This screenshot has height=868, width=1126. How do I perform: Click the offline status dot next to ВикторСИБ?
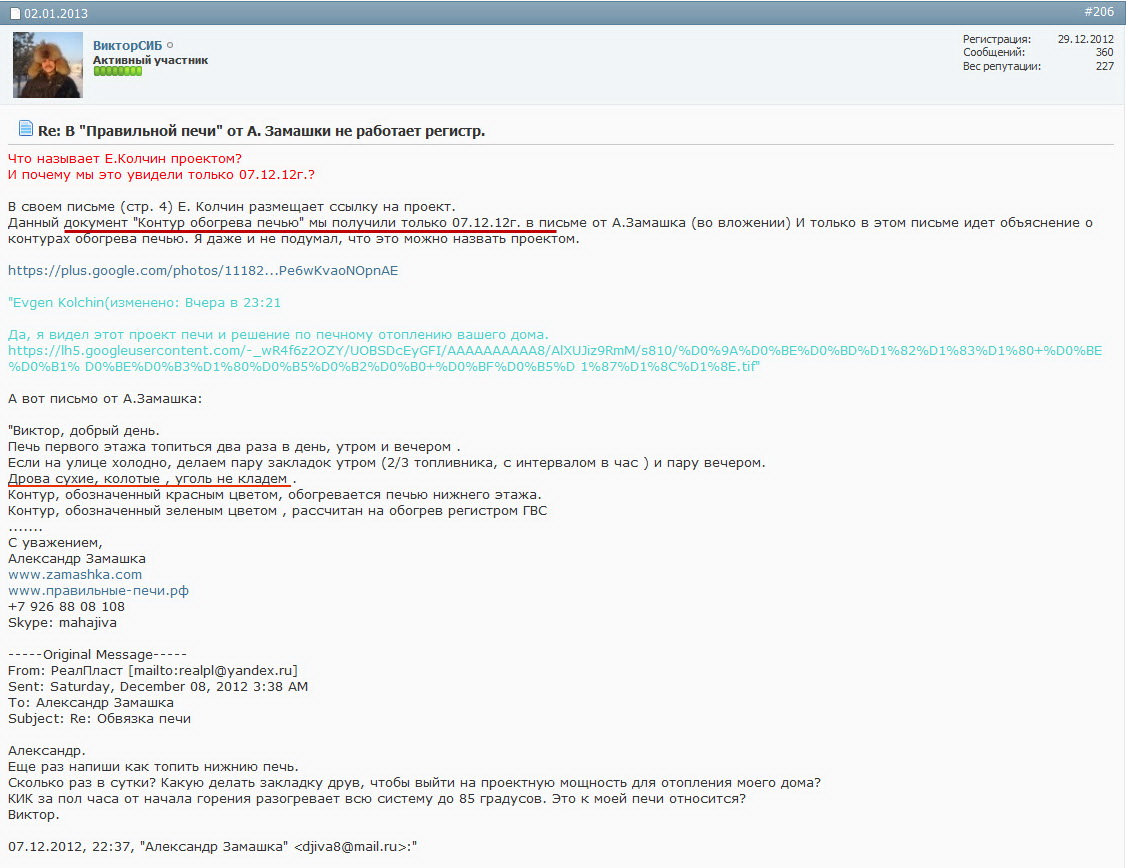(170, 46)
